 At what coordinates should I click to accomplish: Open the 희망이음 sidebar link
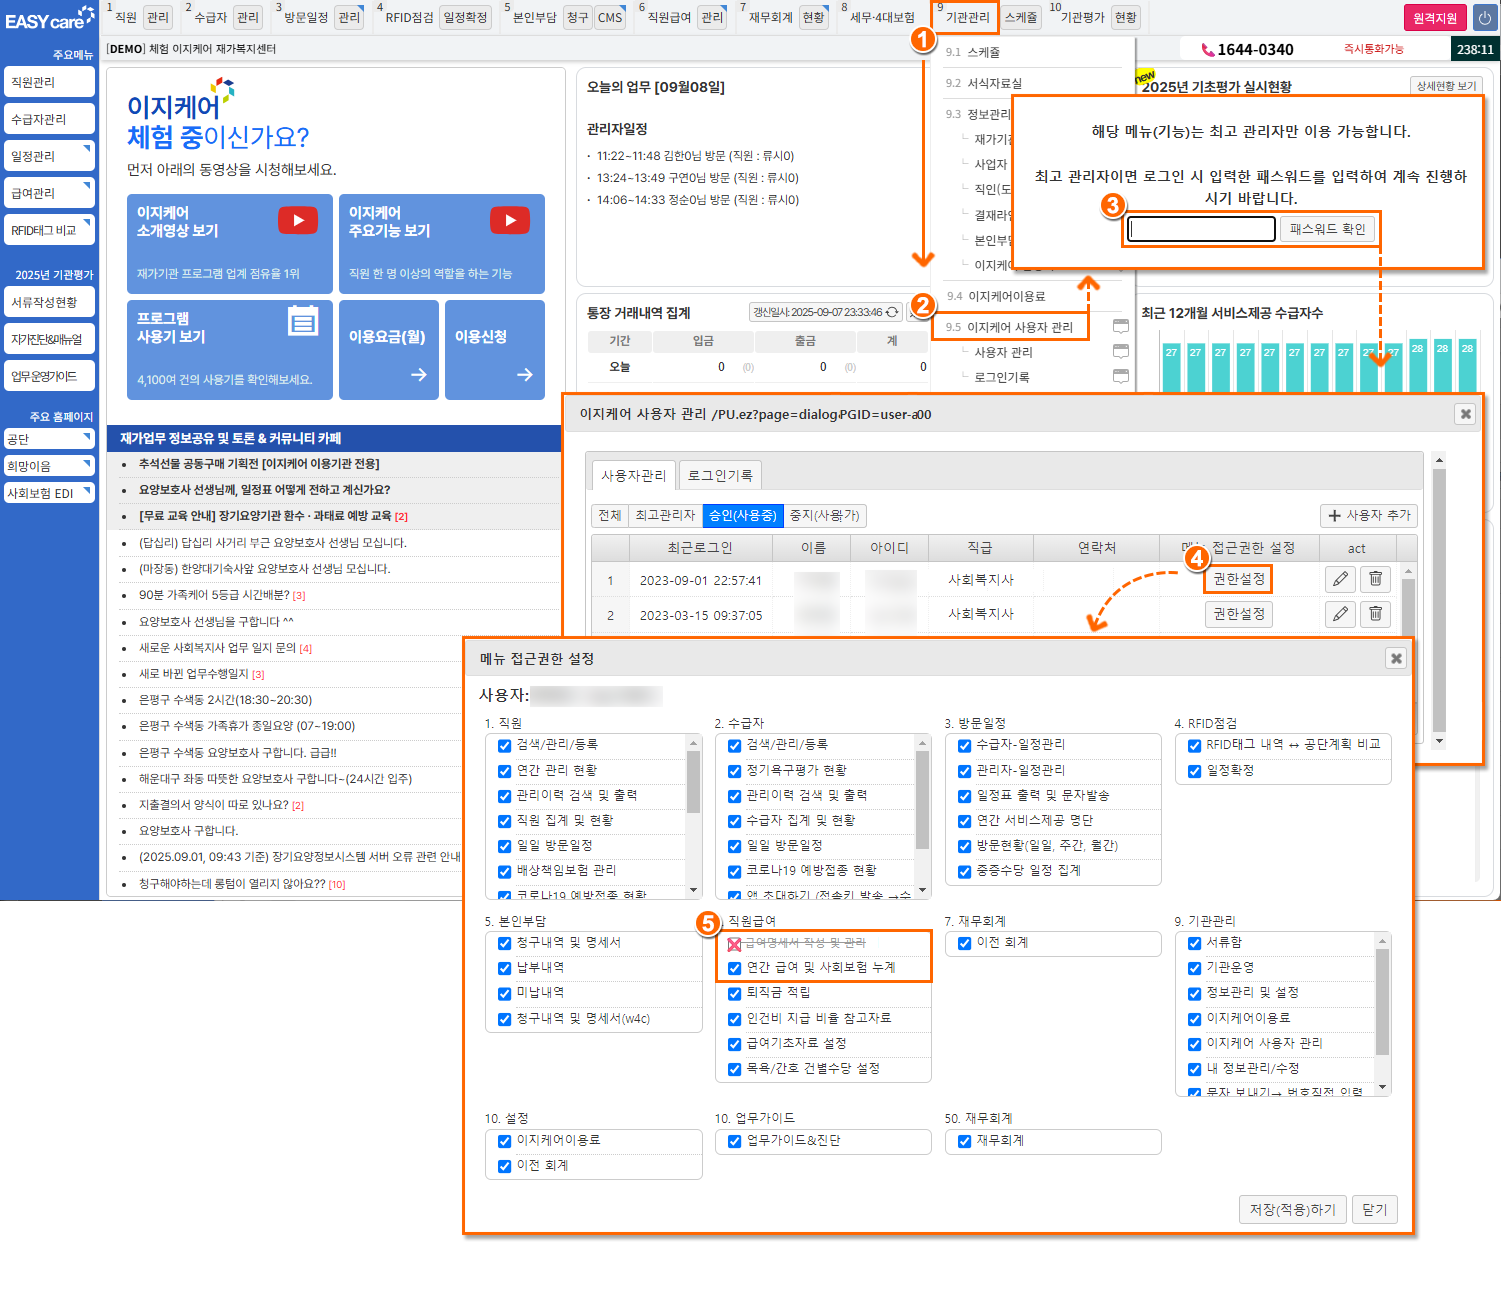pyautogui.click(x=49, y=466)
